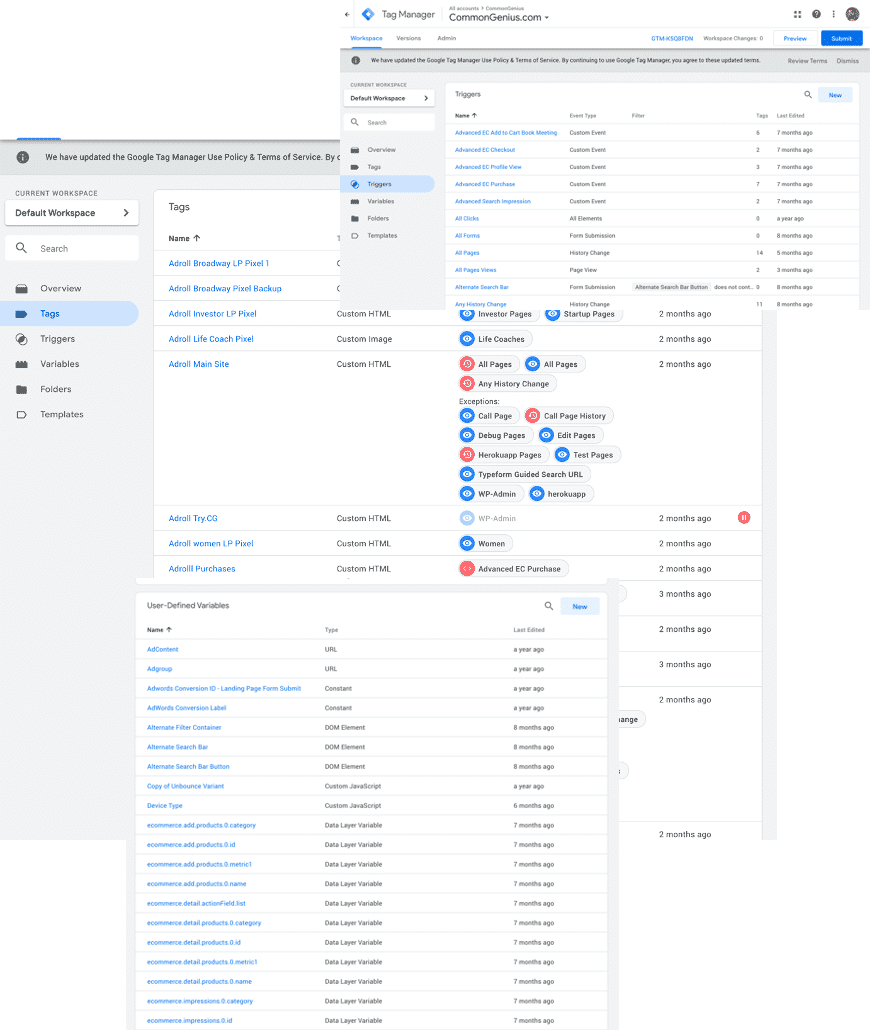Open the Adroll Main Site tag
870x1030 pixels.
(x=199, y=364)
